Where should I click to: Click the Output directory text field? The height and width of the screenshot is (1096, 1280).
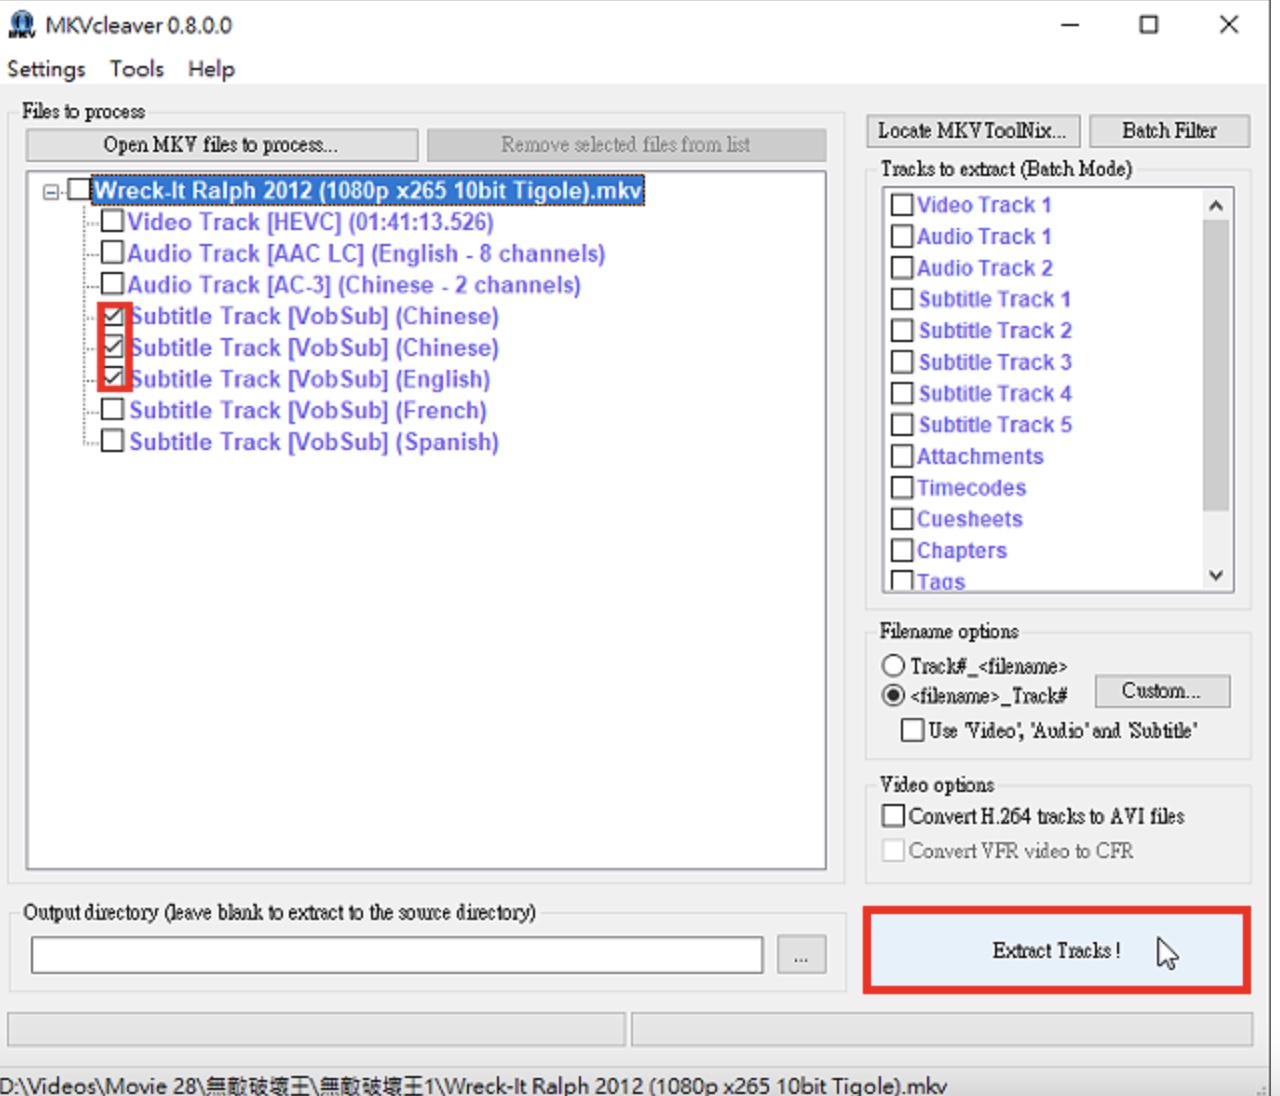tap(397, 955)
